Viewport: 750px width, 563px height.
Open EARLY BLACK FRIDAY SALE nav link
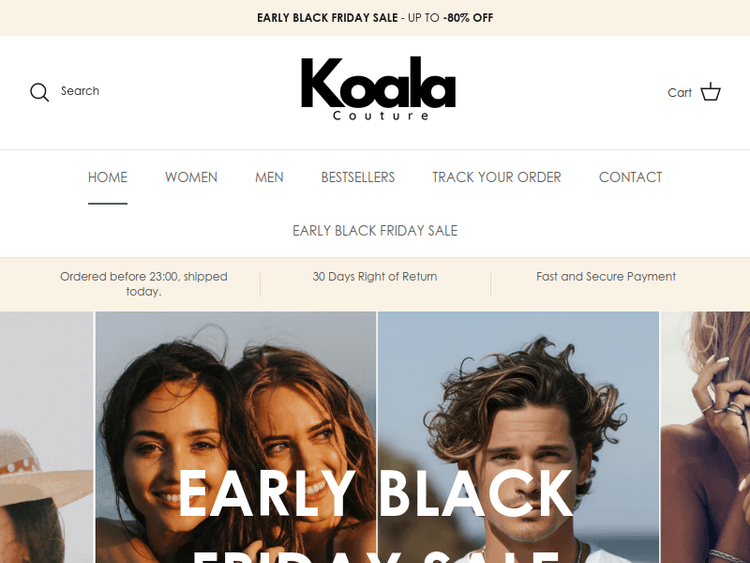pyautogui.click(x=375, y=231)
